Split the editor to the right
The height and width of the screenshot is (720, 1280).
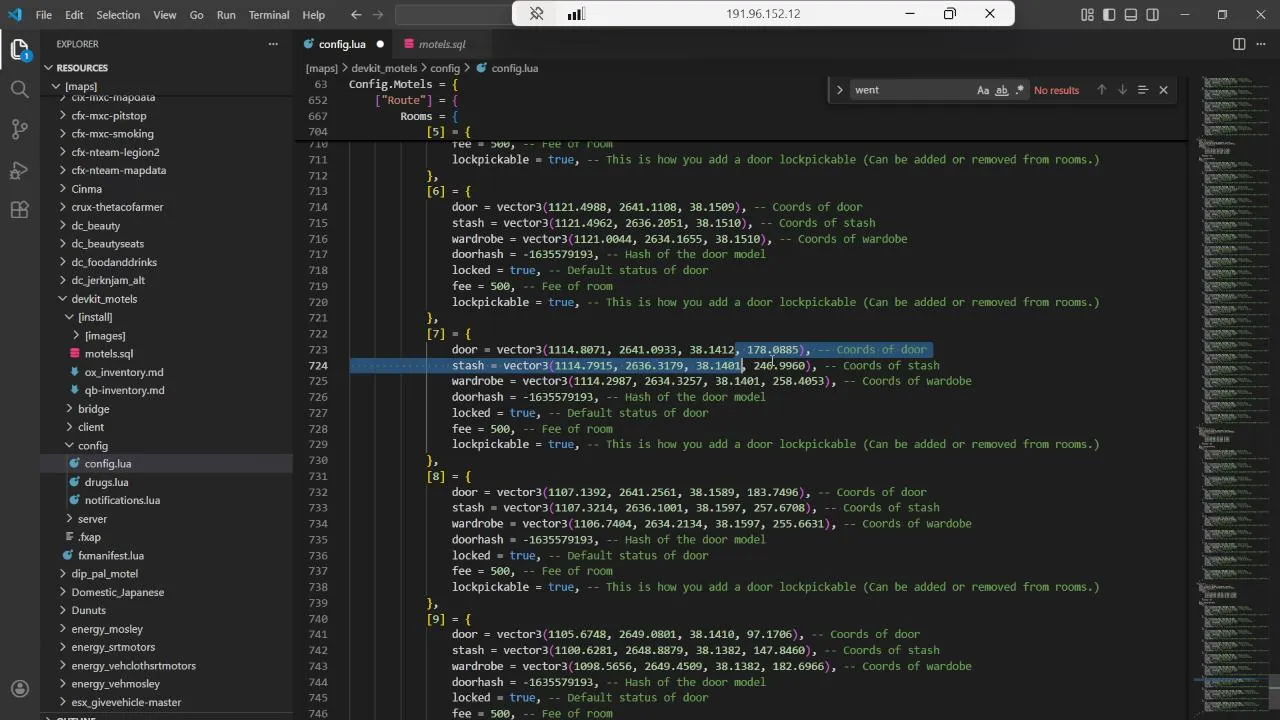tap(1239, 44)
